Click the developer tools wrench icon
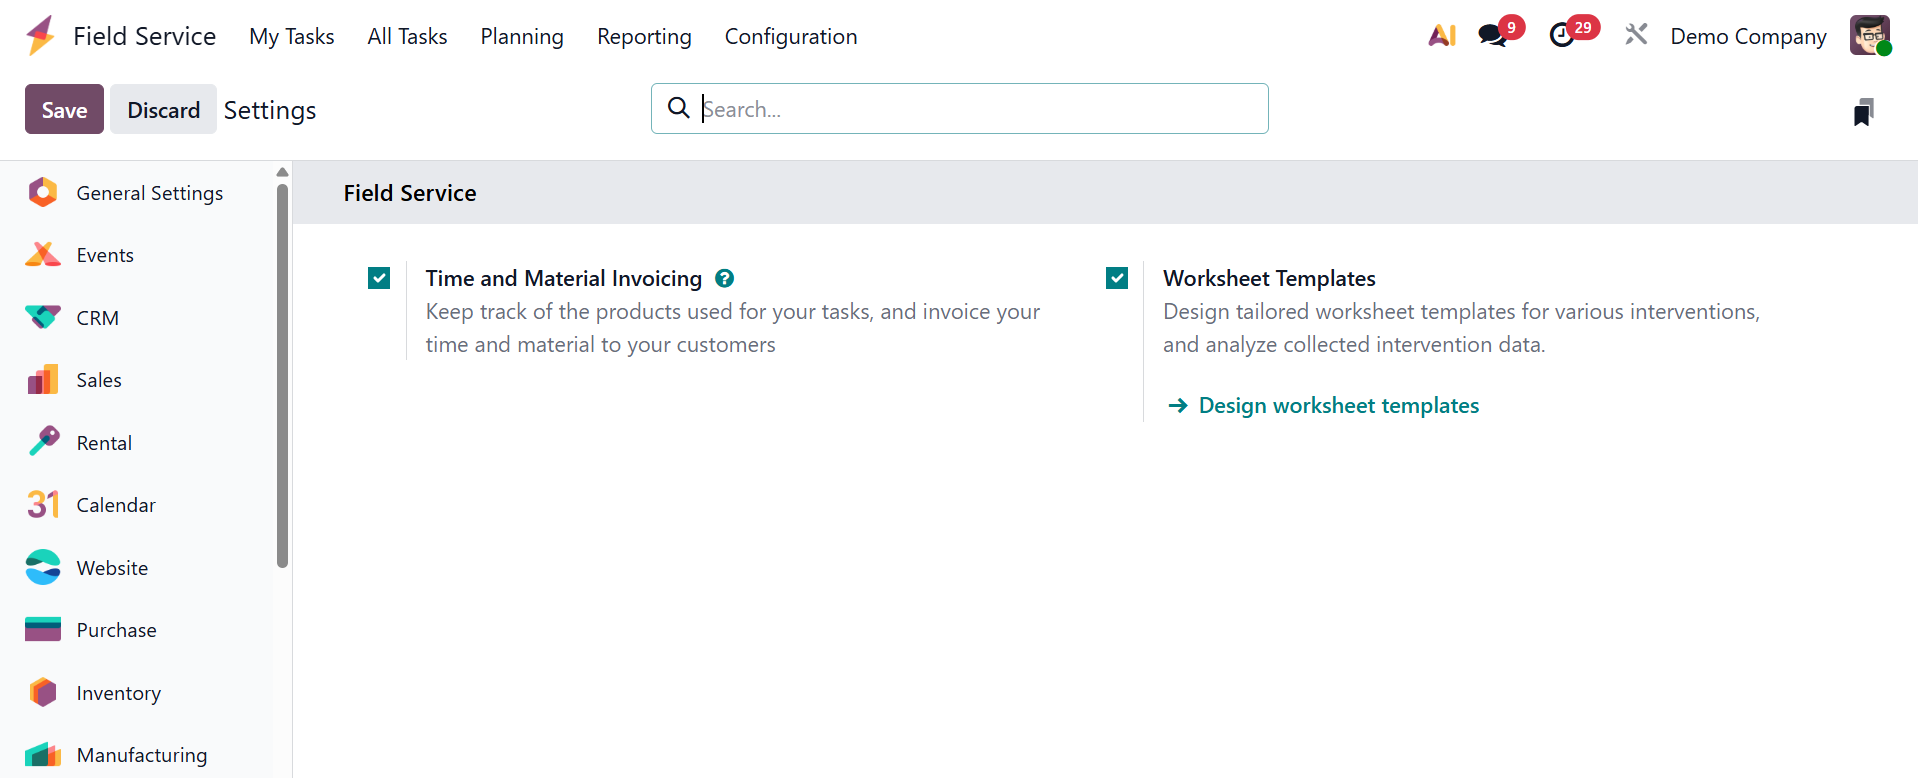Screen dimensions: 1918x778 (x=1636, y=36)
